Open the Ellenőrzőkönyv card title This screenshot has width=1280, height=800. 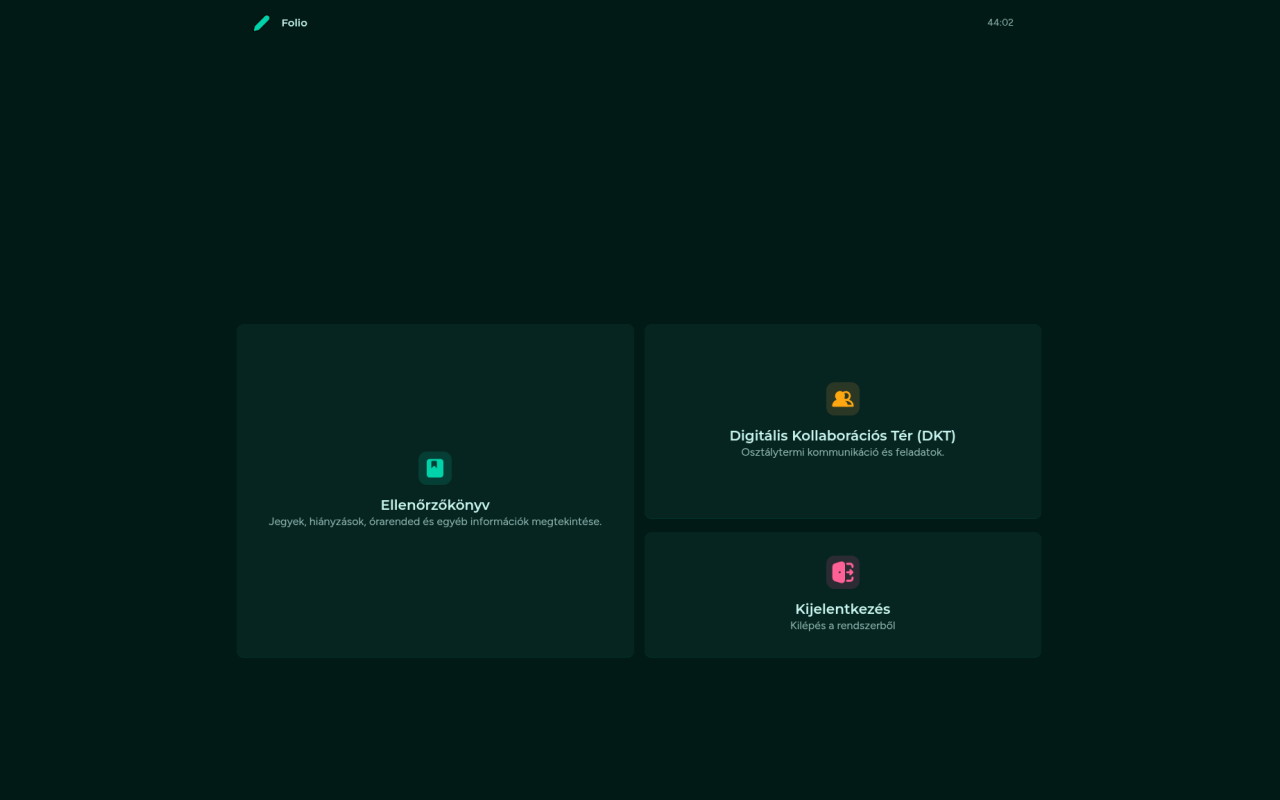(x=435, y=505)
